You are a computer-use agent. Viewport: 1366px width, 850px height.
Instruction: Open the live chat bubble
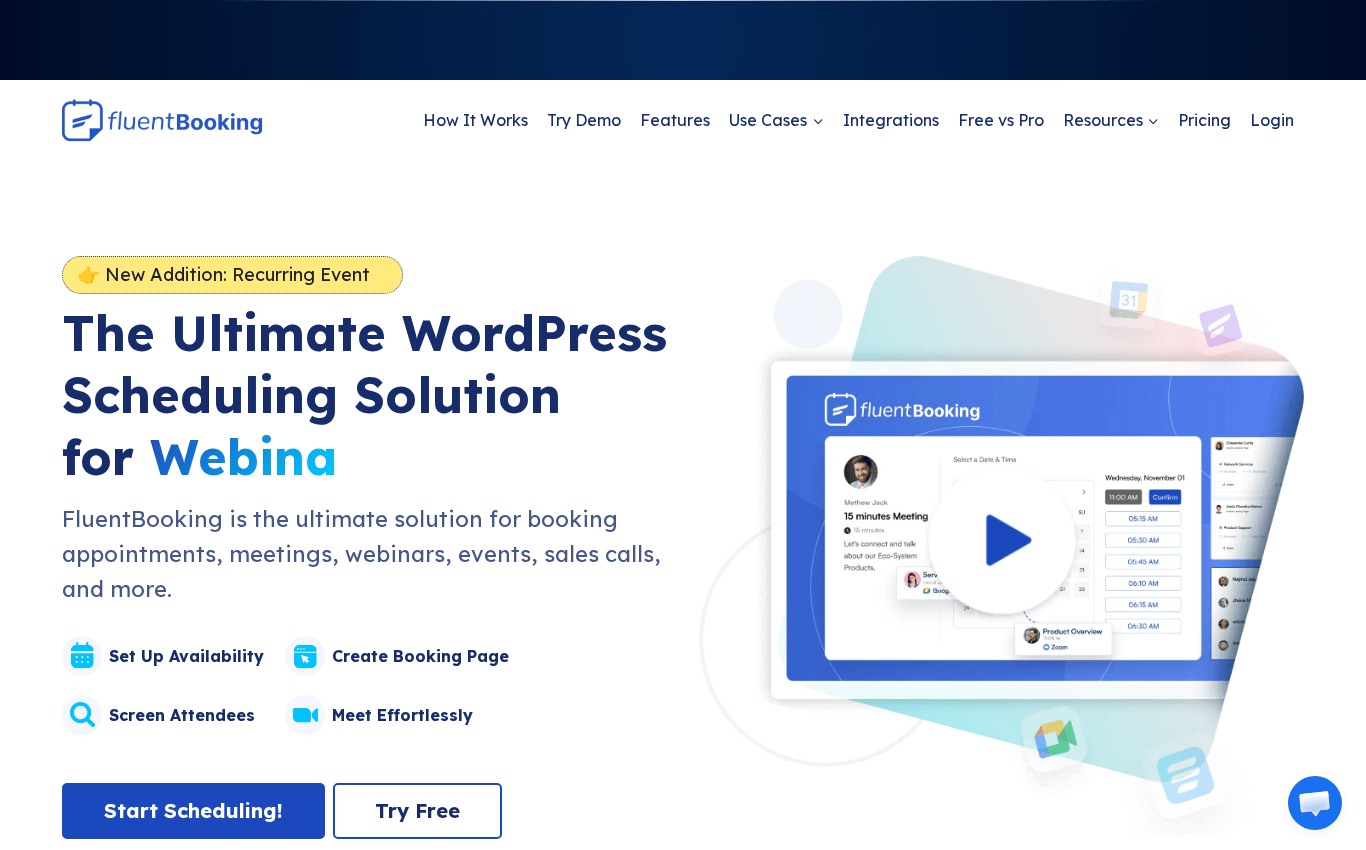[1315, 803]
